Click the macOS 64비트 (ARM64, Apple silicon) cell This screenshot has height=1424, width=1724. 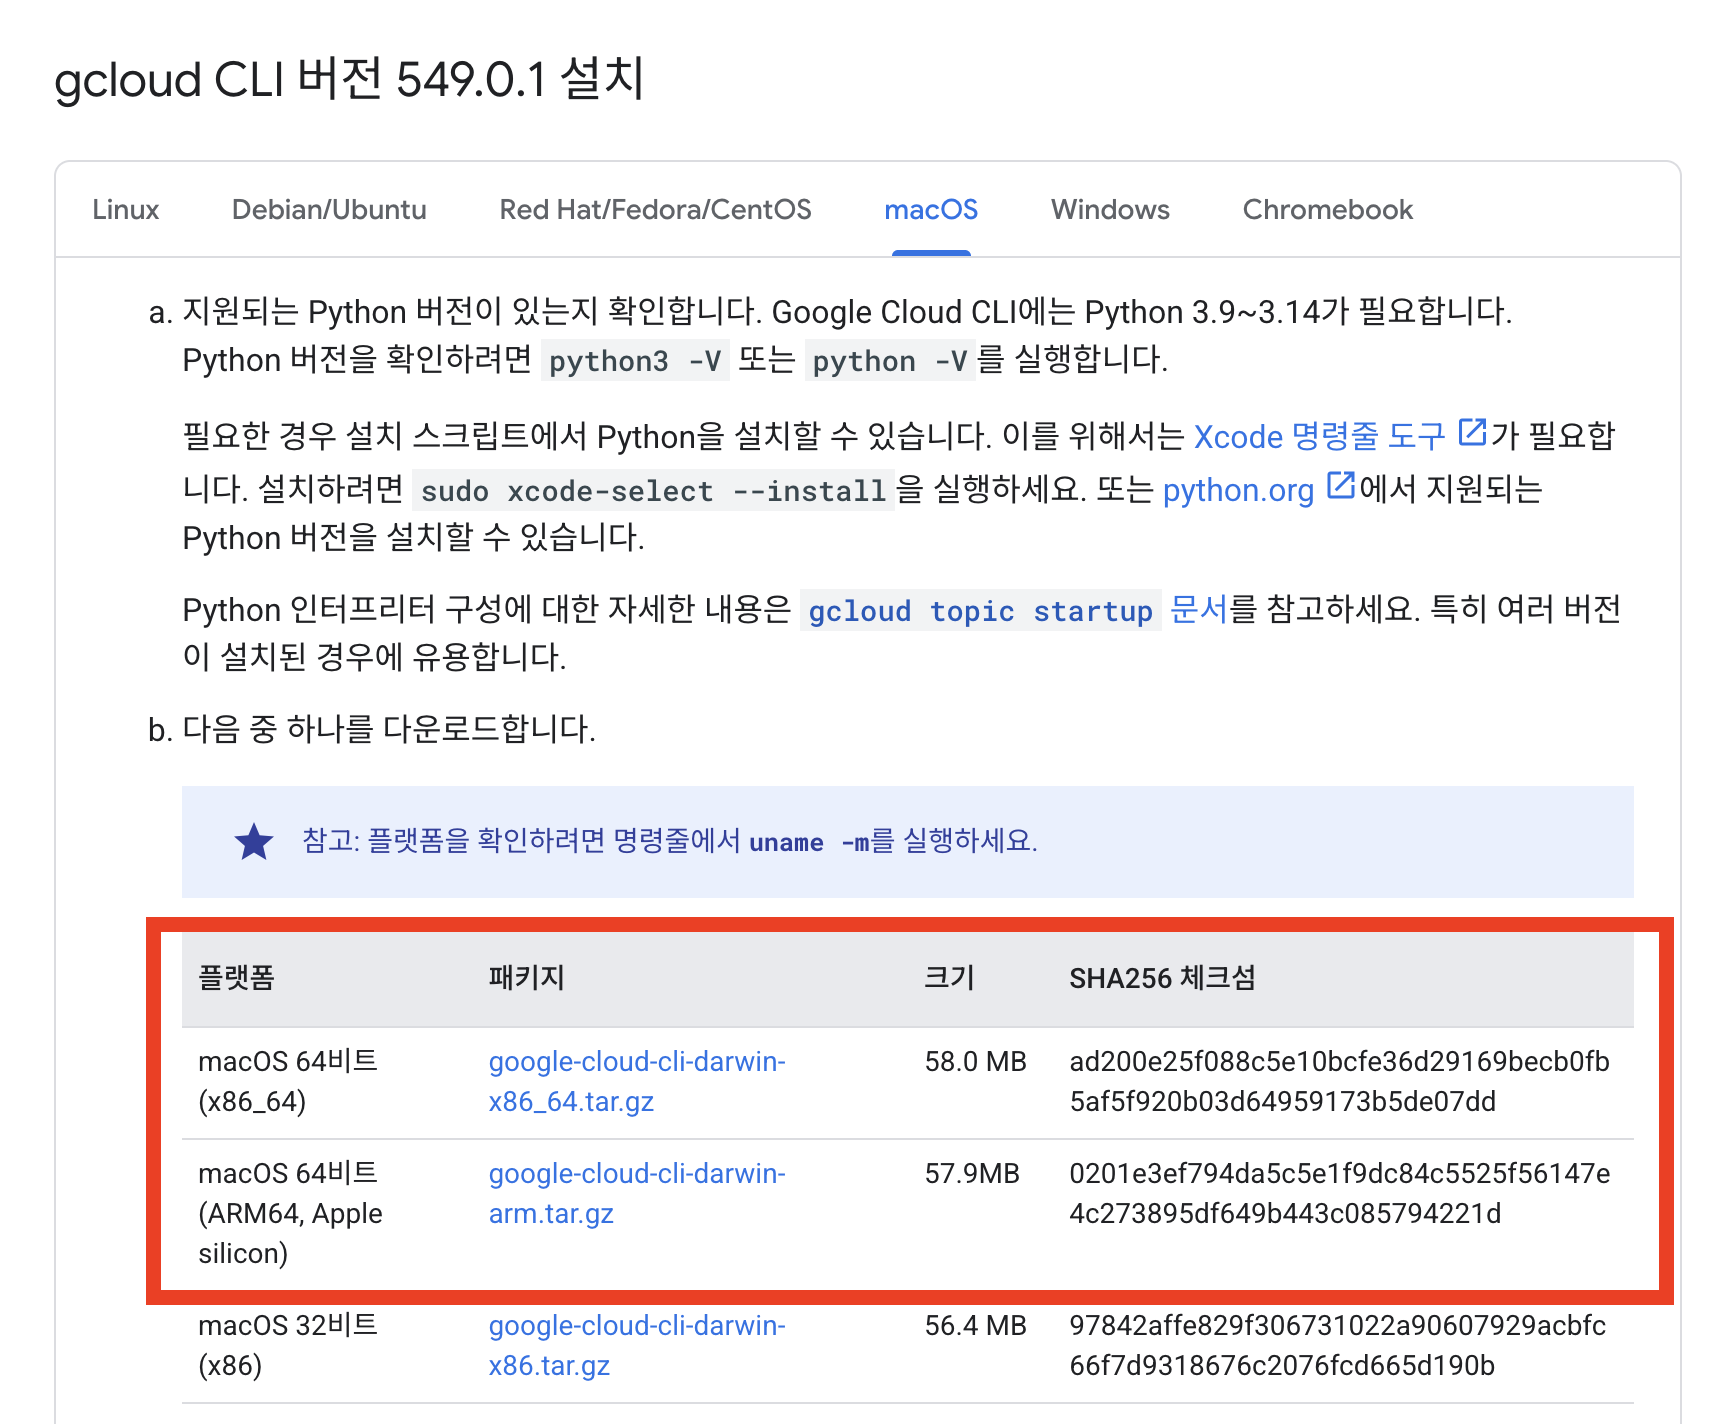pyautogui.click(x=291, y=1214)
